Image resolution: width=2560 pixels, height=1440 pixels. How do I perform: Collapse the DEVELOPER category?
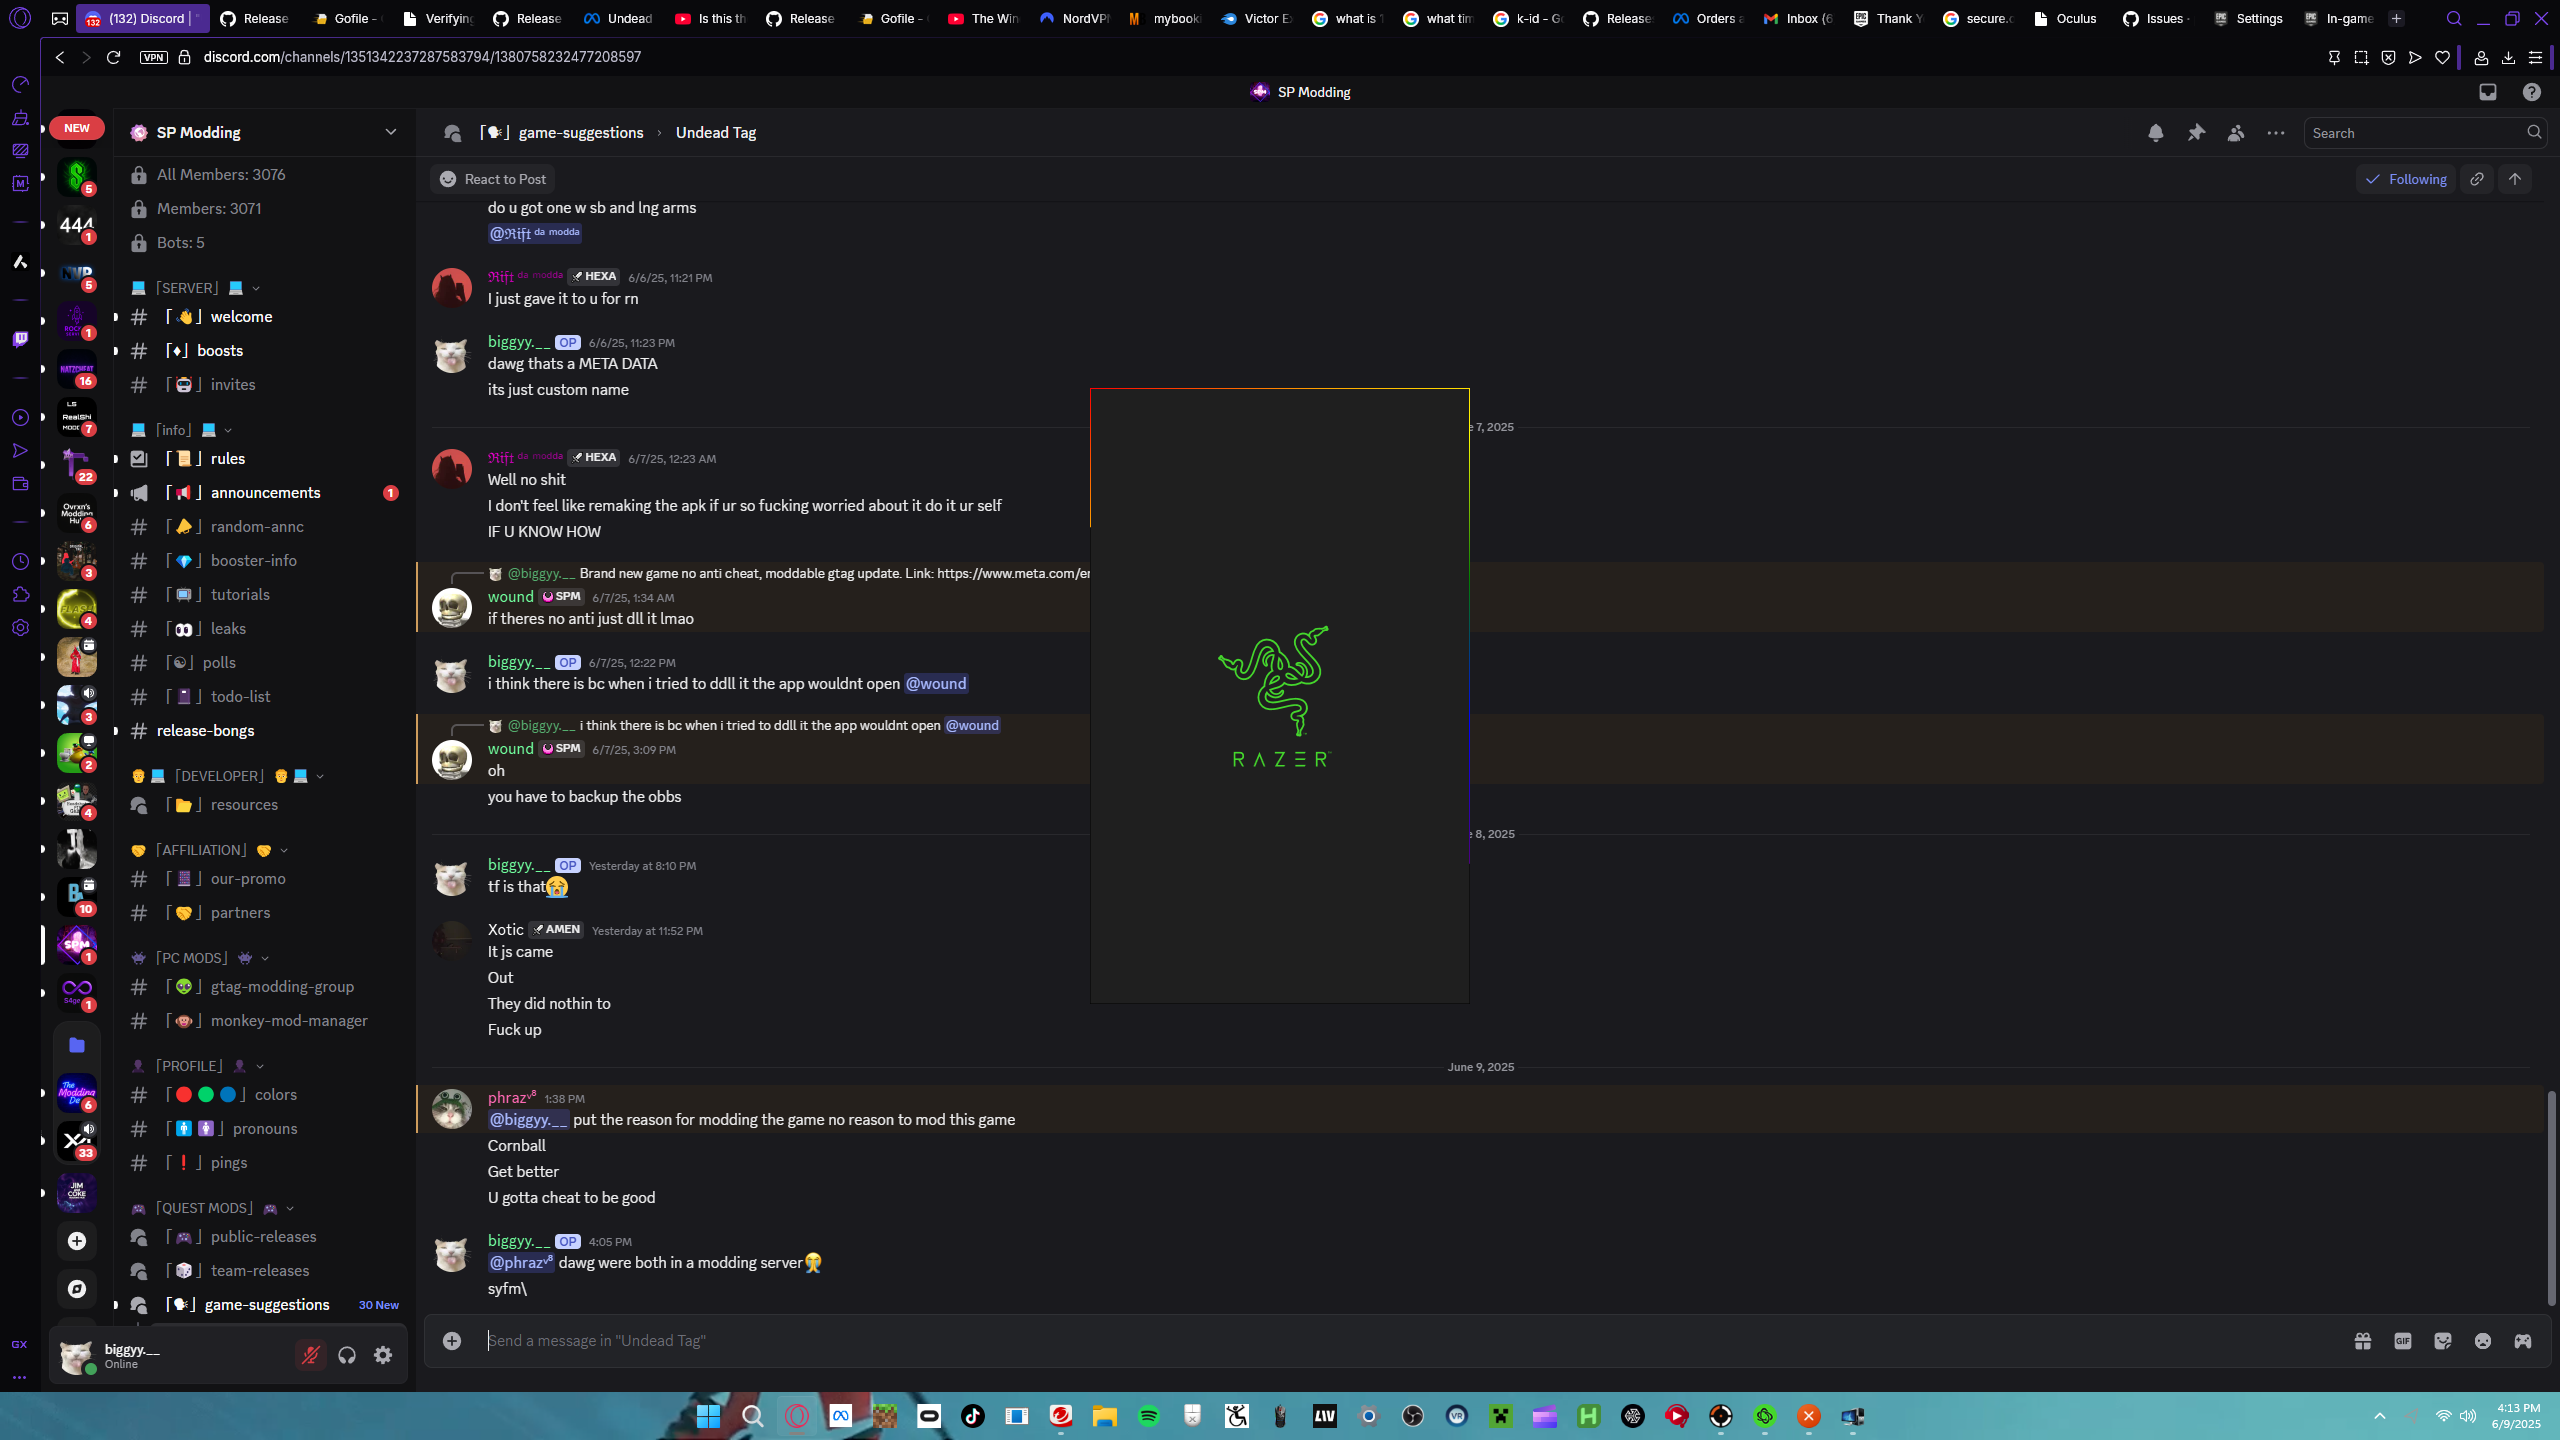point(220,776)
